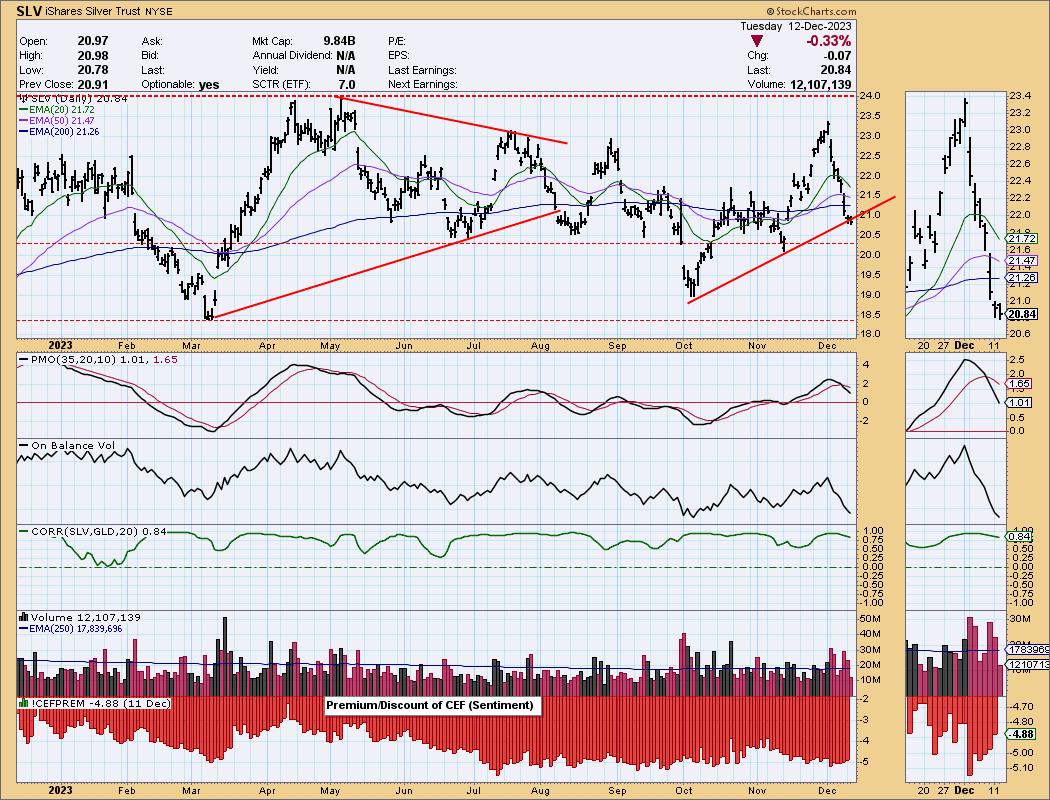The height and width of the screenshot is (800, 1050).
Task: Click the Next Earnings label
Action: pyautogui.click(x=423, y=84)
